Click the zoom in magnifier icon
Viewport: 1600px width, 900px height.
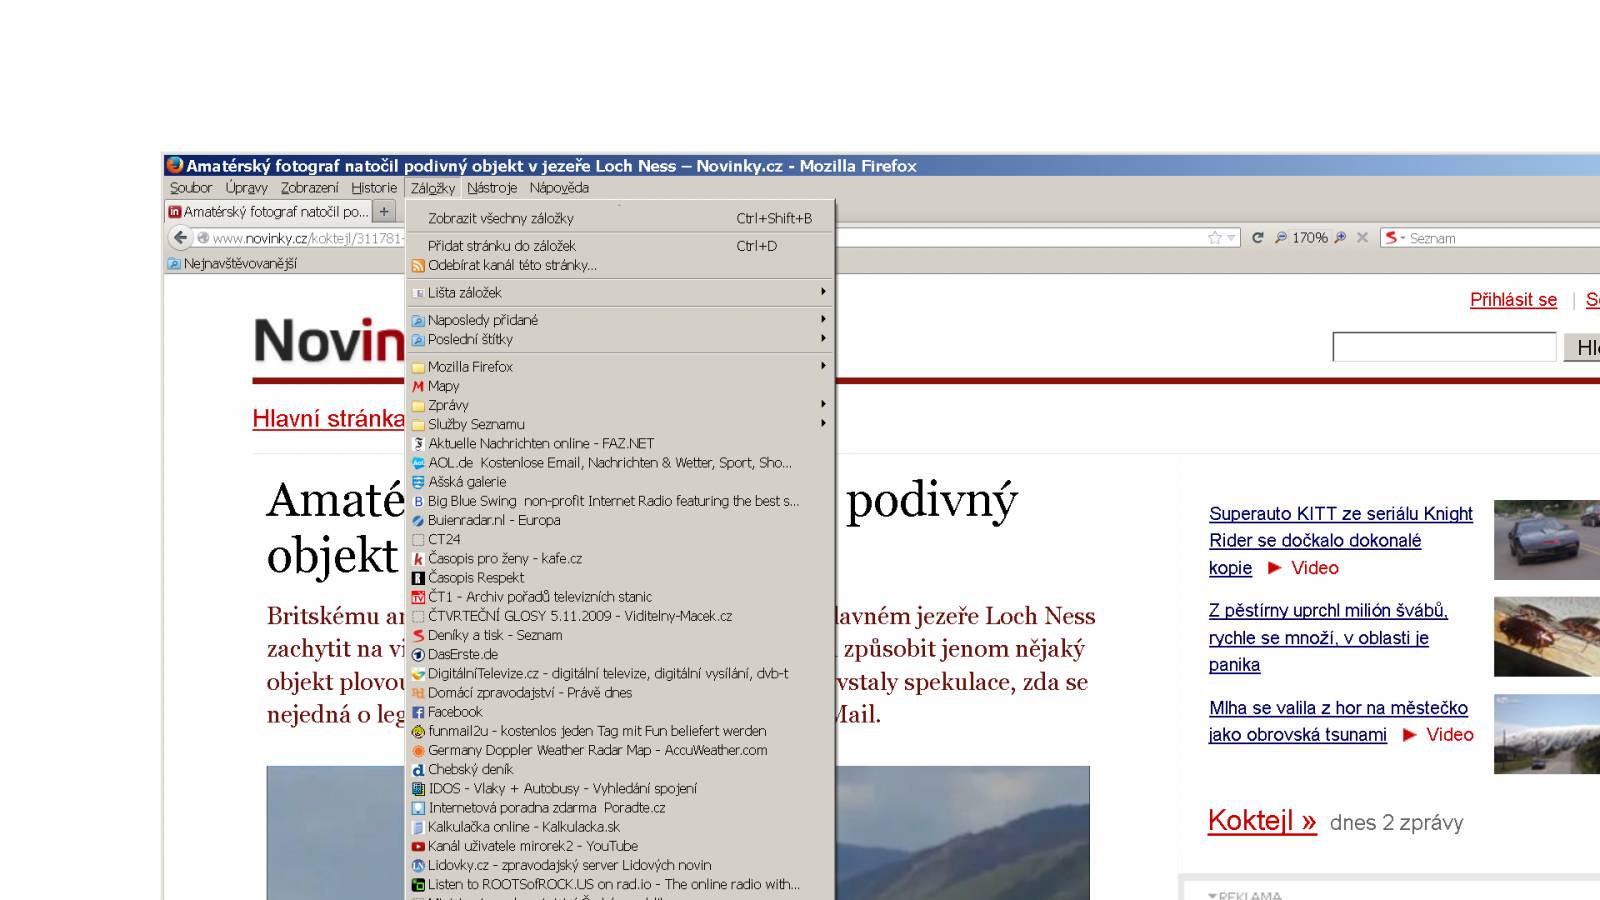tap(1340, 238)
